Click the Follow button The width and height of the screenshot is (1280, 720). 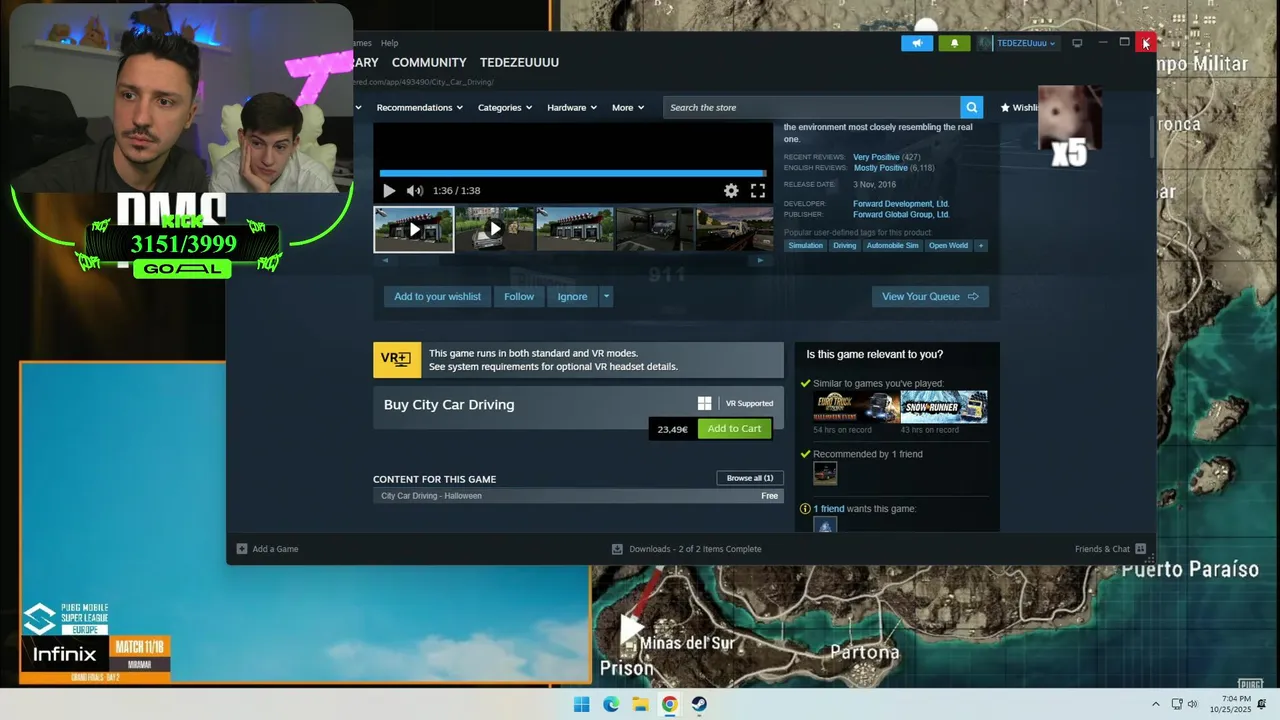click(519, 296)
